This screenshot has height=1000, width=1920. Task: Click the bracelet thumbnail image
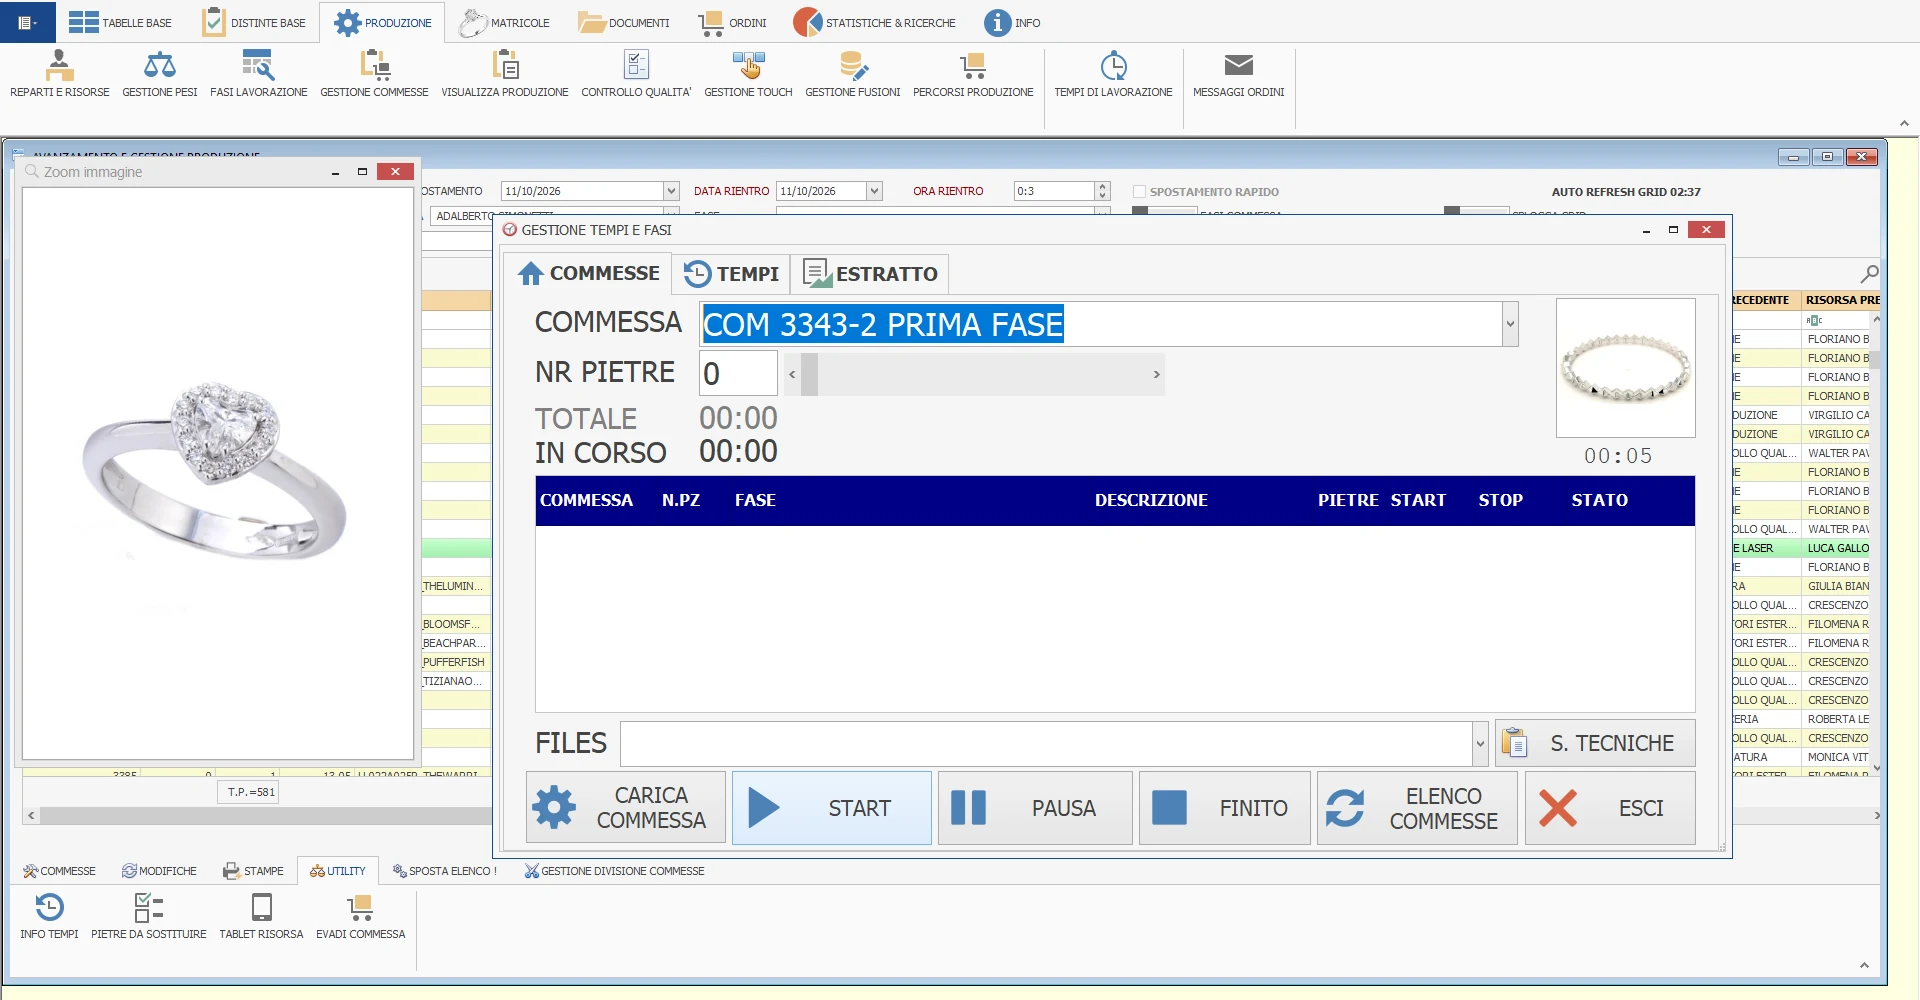(1626, 368)
